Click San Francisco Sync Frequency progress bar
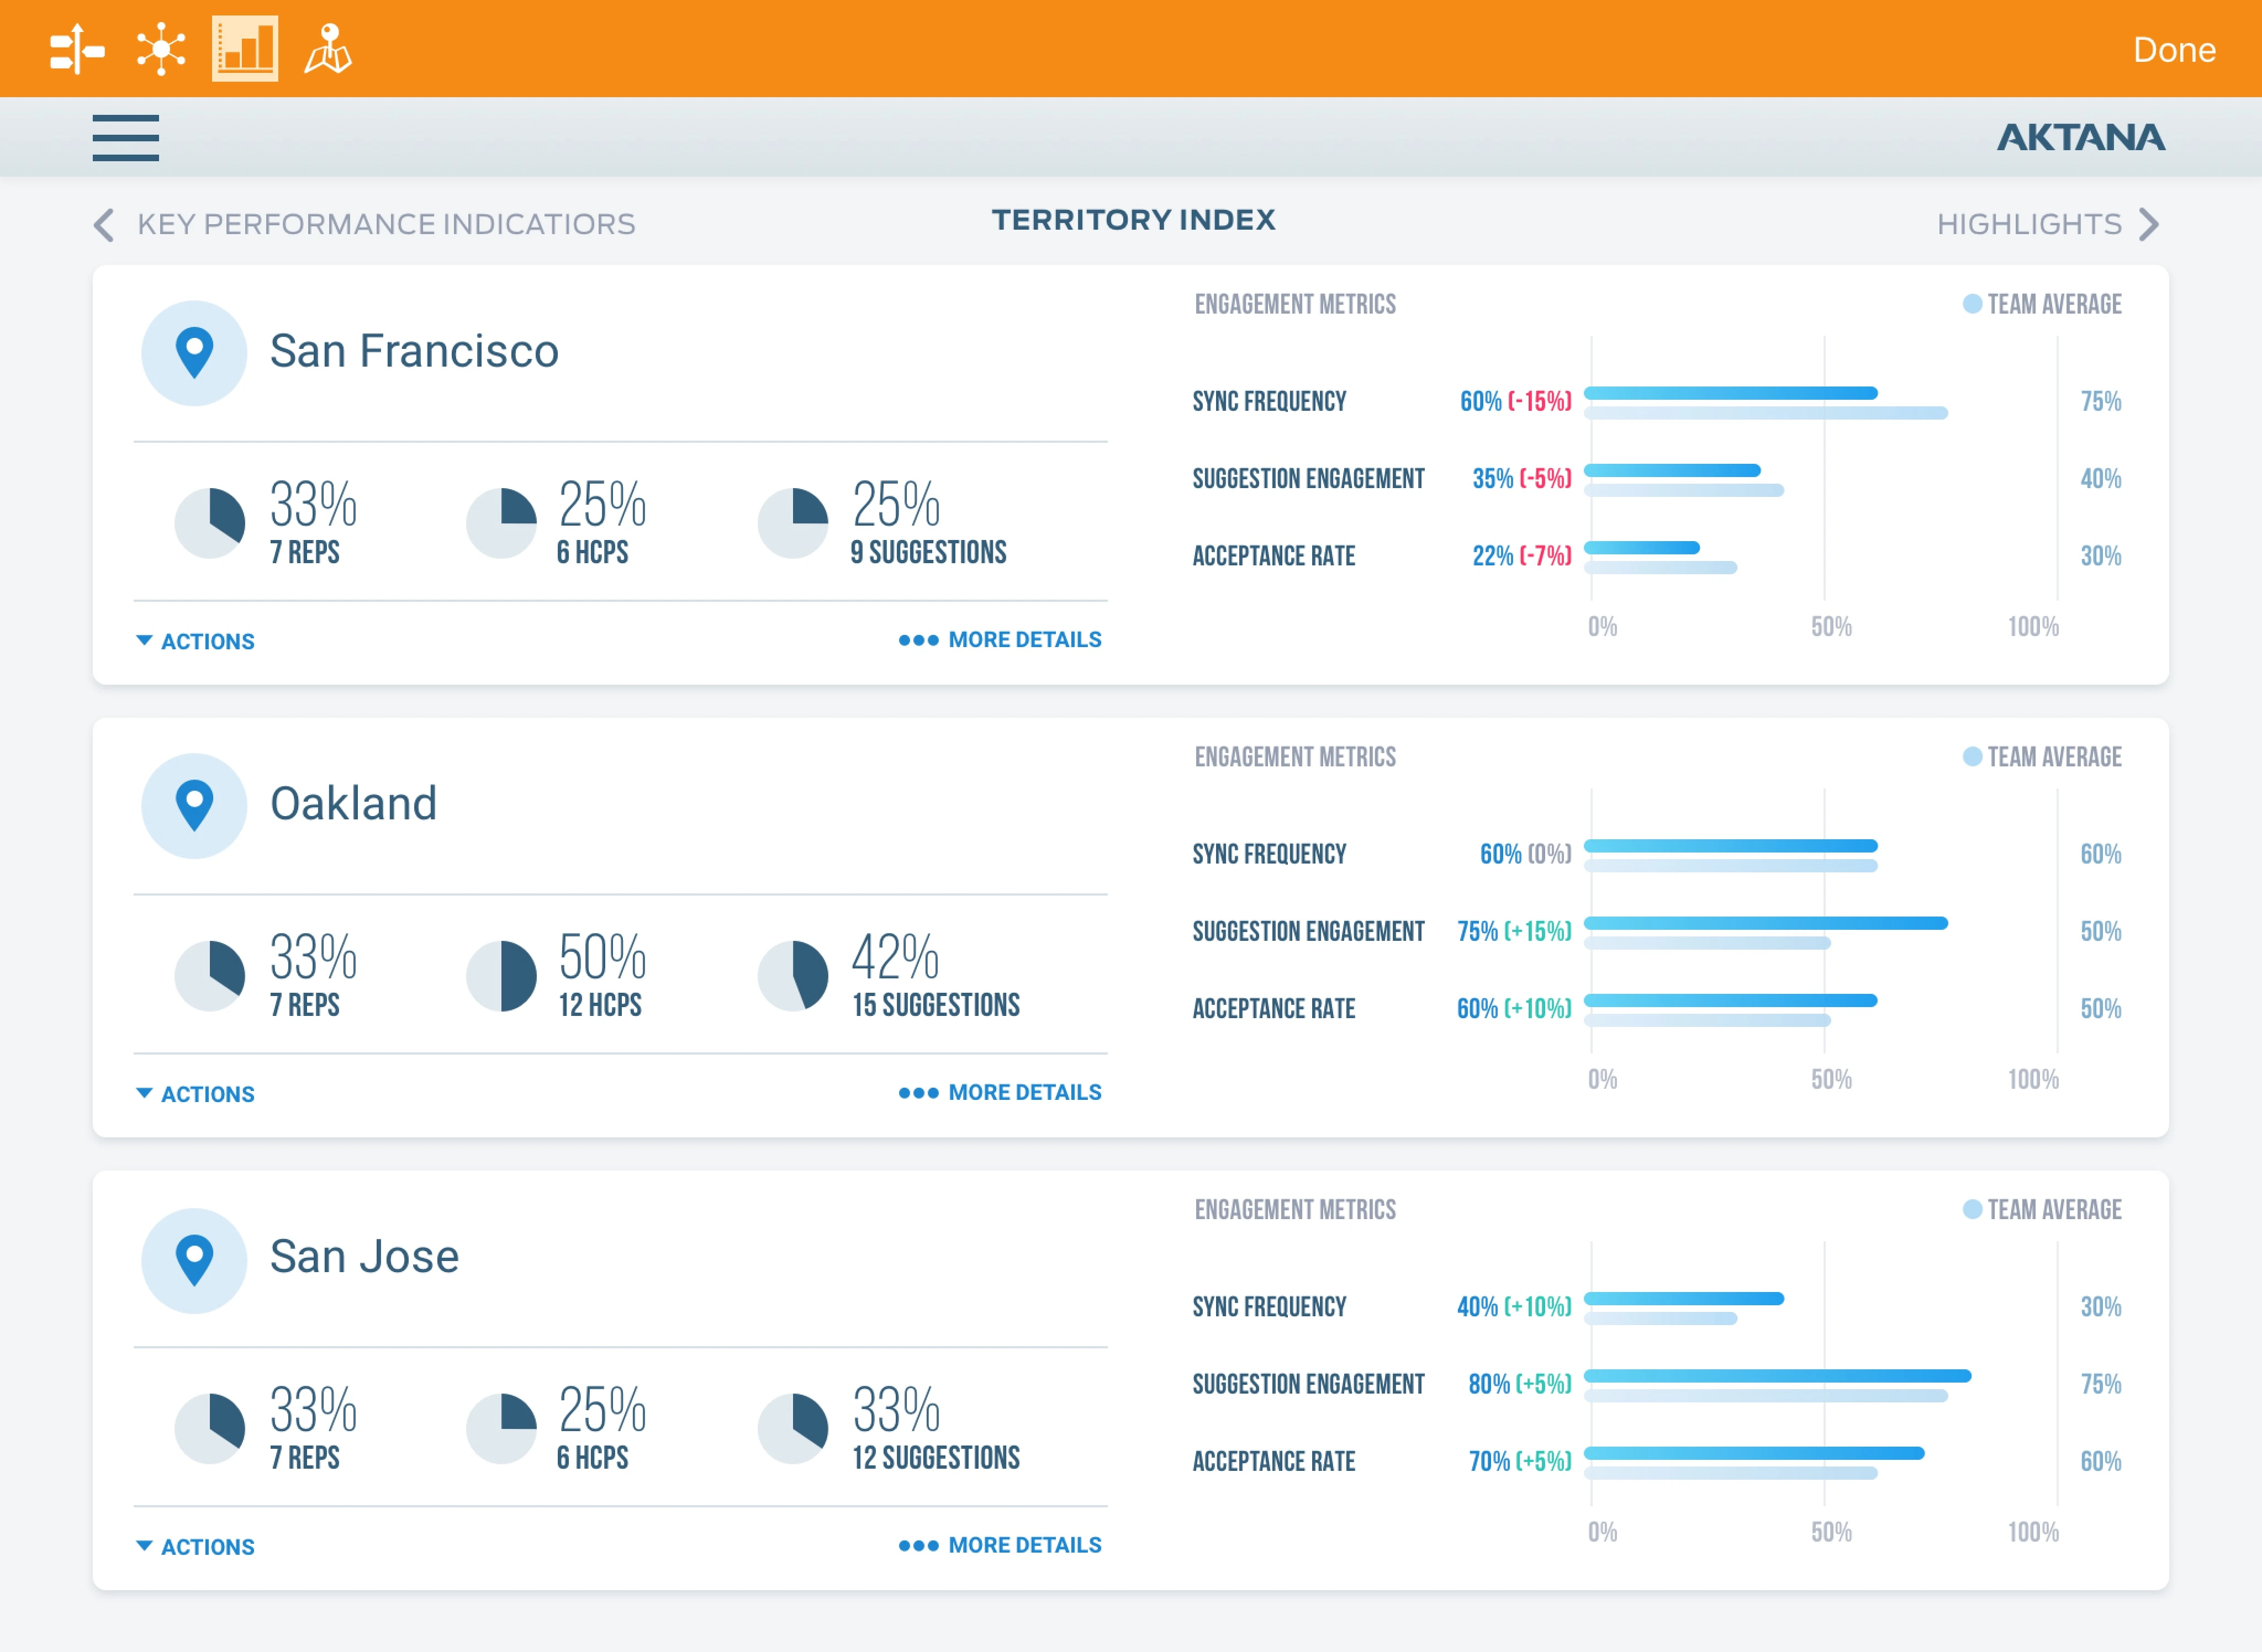 [1730, 394]
